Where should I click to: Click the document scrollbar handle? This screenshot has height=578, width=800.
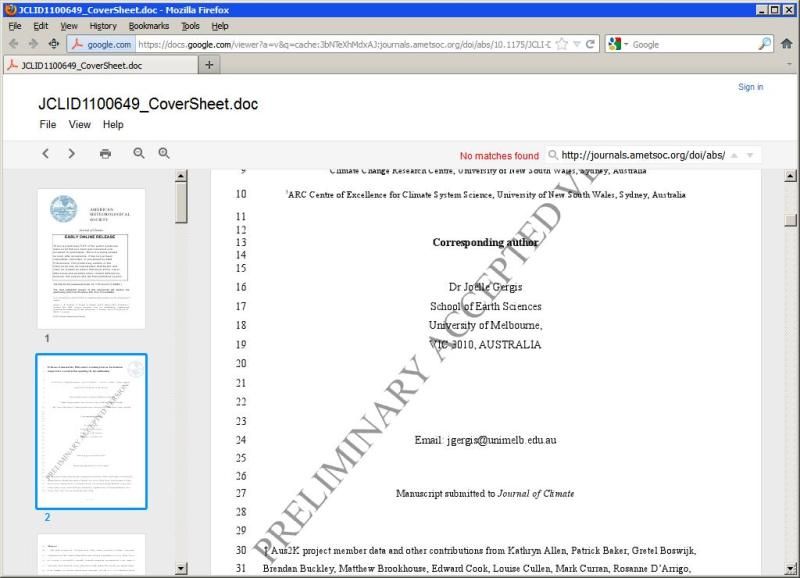click(x=790, y=220)
